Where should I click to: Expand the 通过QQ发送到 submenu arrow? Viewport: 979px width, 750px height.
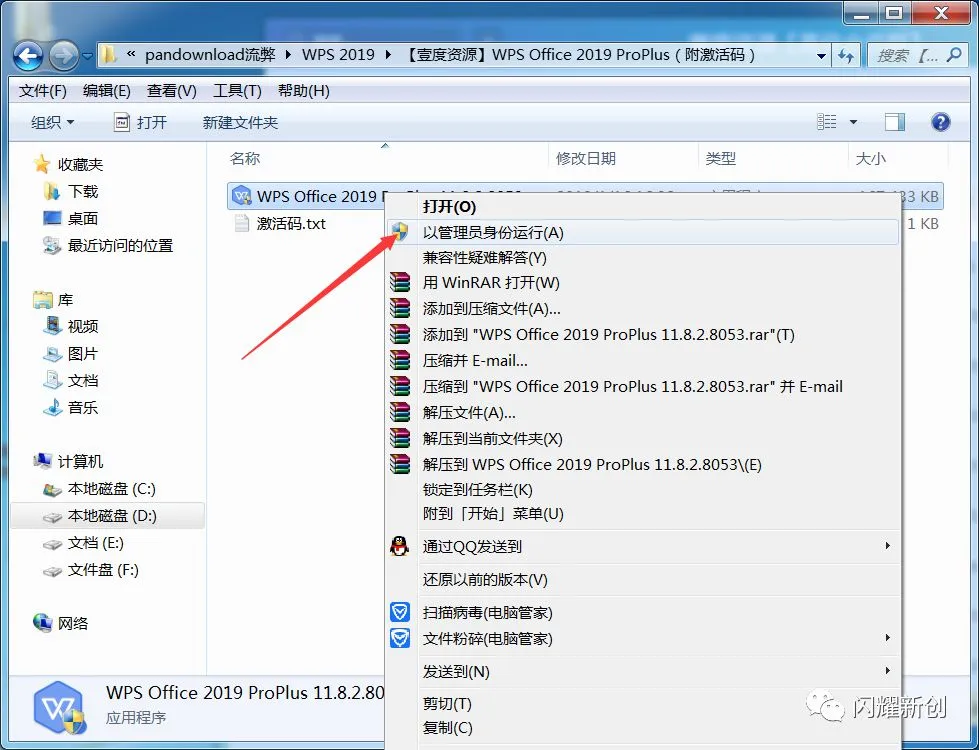887,546
